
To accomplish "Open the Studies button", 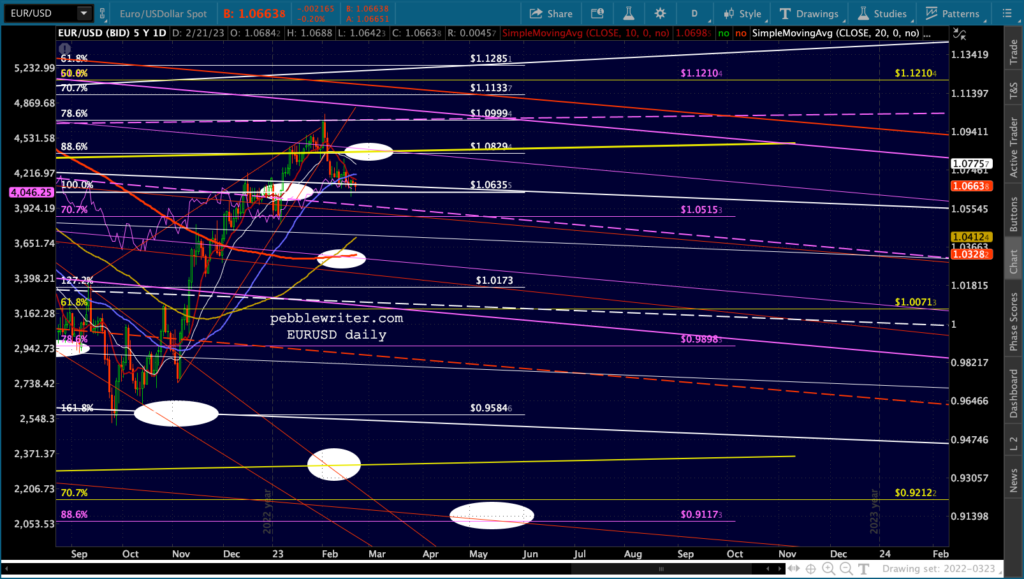I will 877,14.
